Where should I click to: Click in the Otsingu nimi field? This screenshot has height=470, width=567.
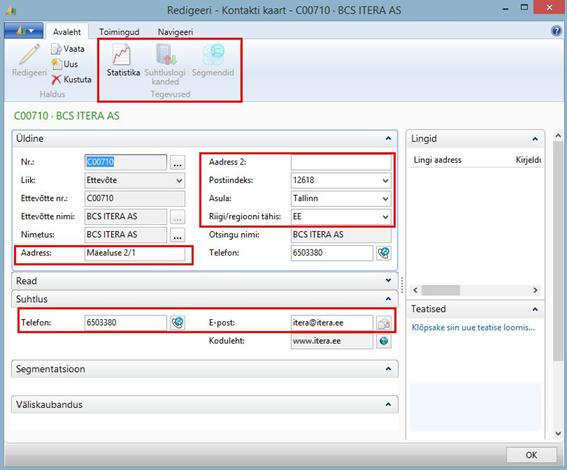(x=341, y=235)
